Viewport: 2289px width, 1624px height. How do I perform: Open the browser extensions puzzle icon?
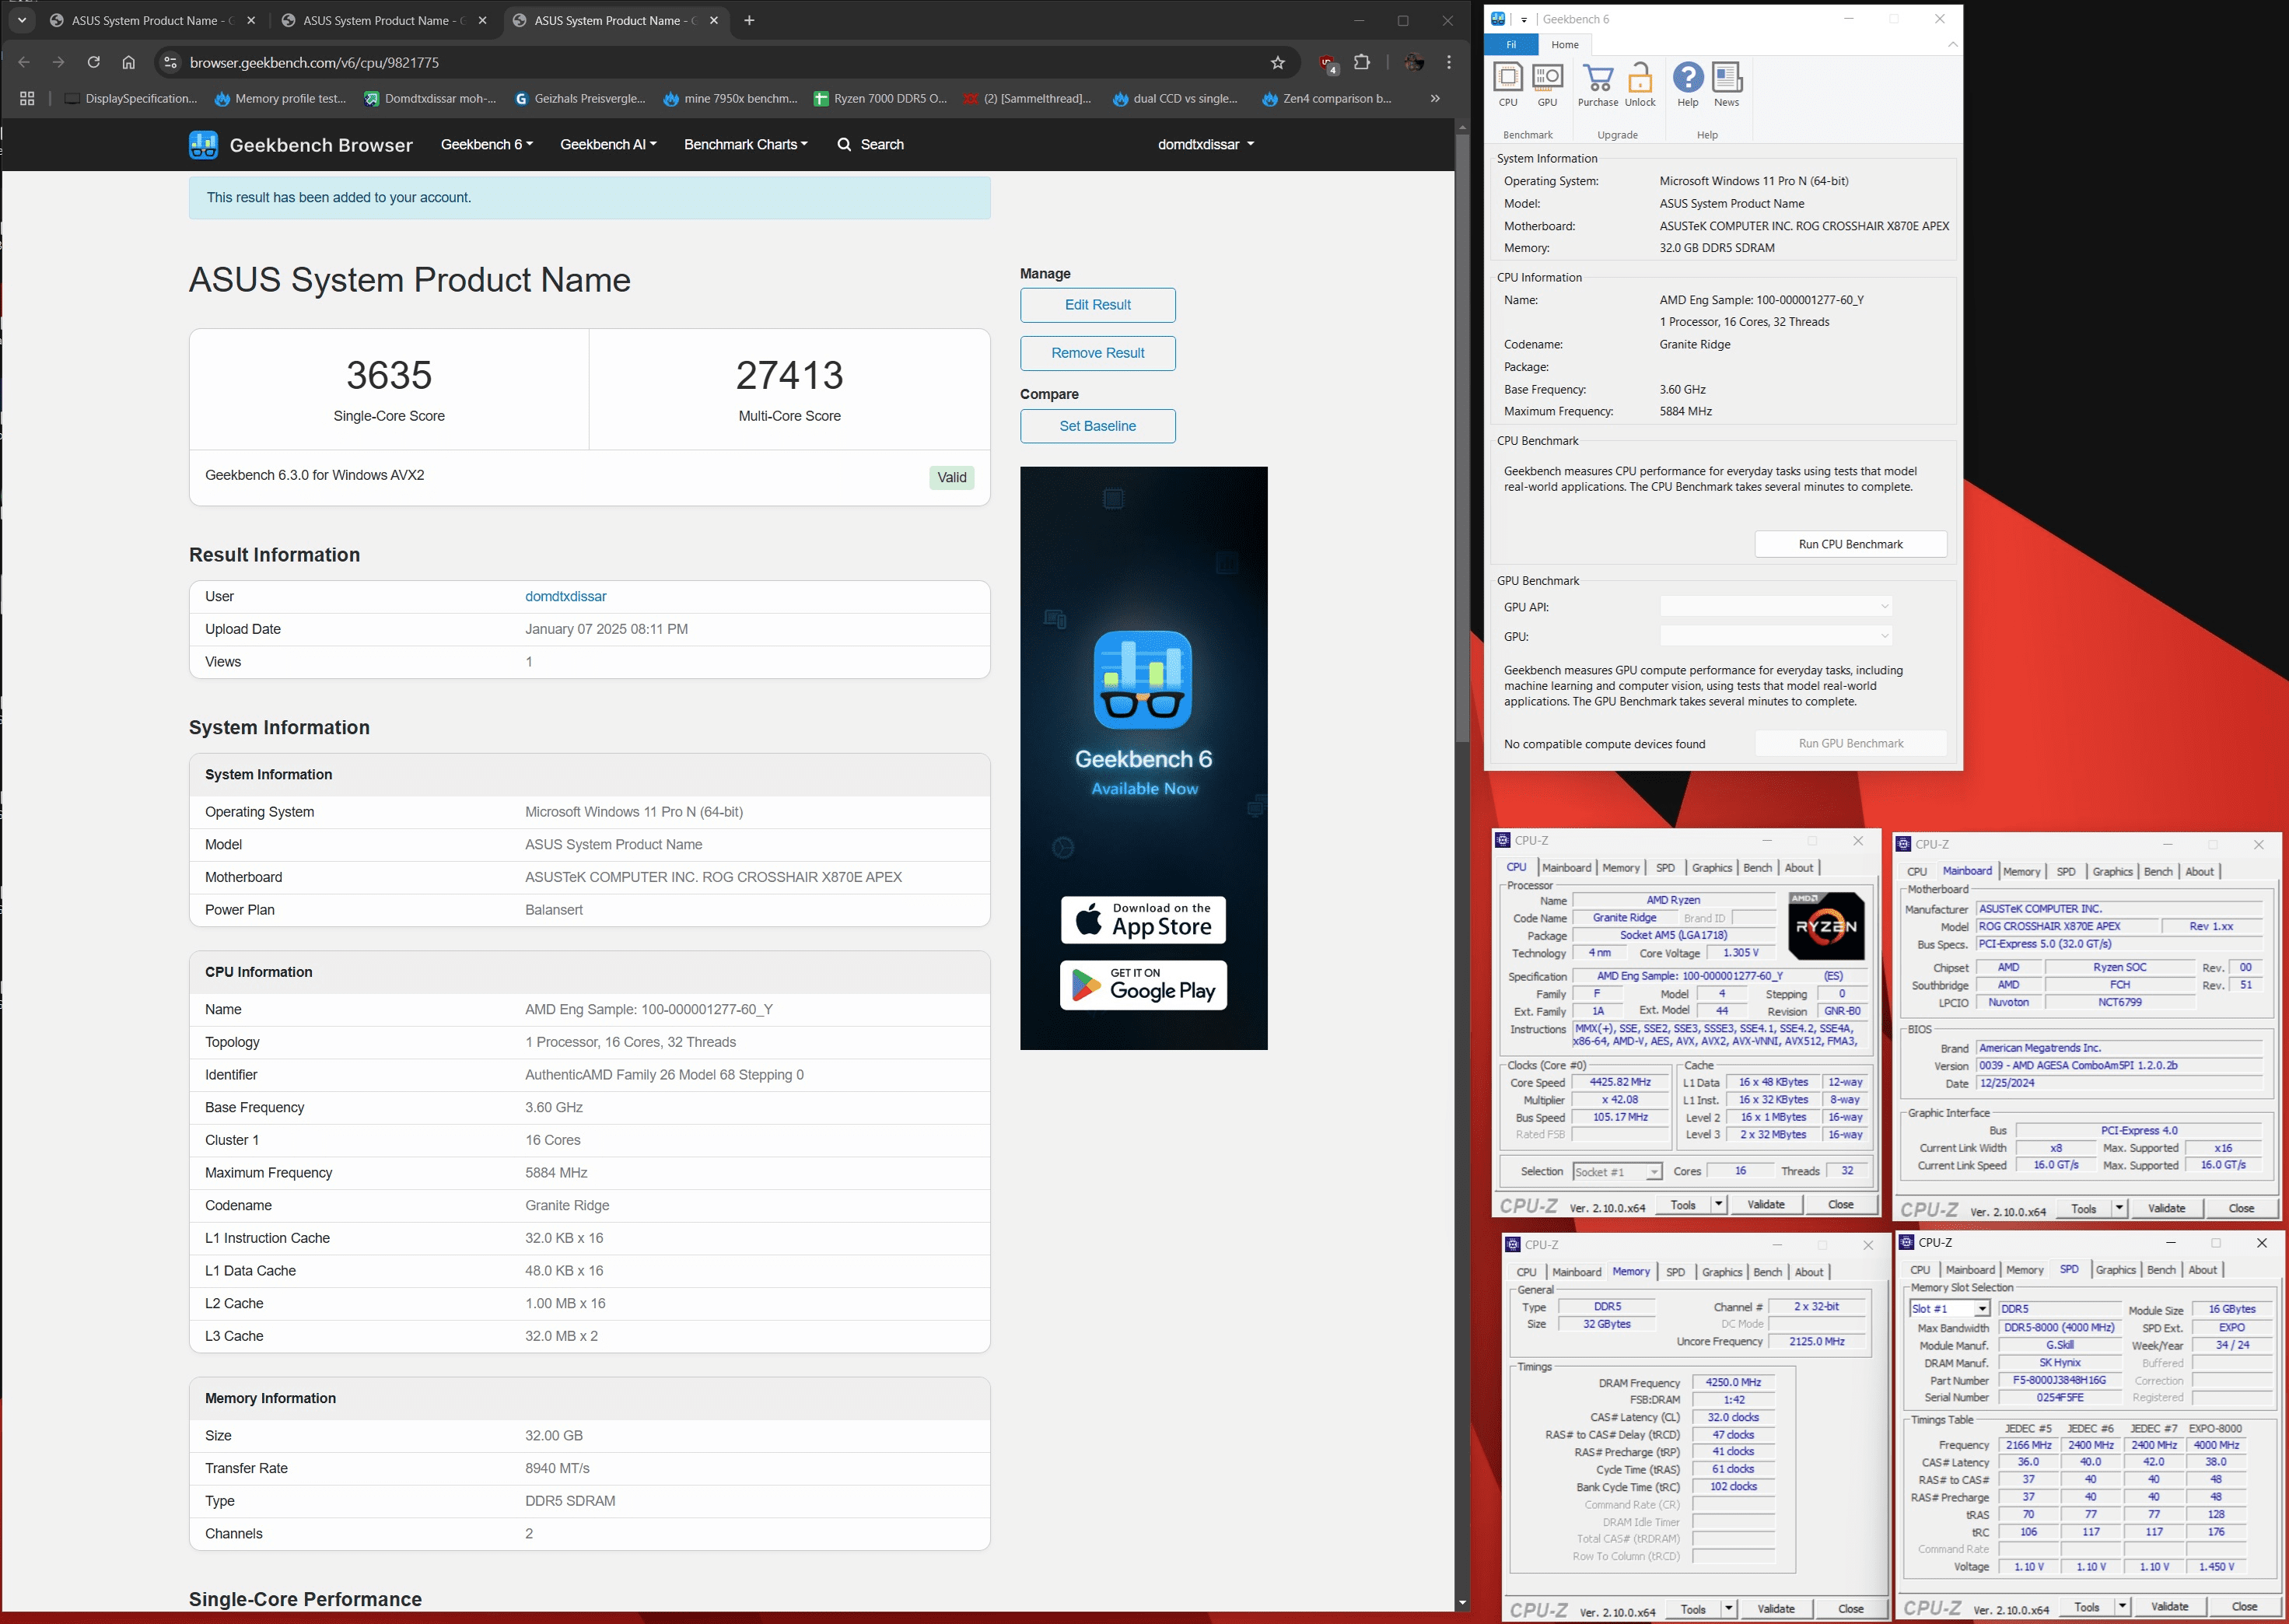(1361, 62)
